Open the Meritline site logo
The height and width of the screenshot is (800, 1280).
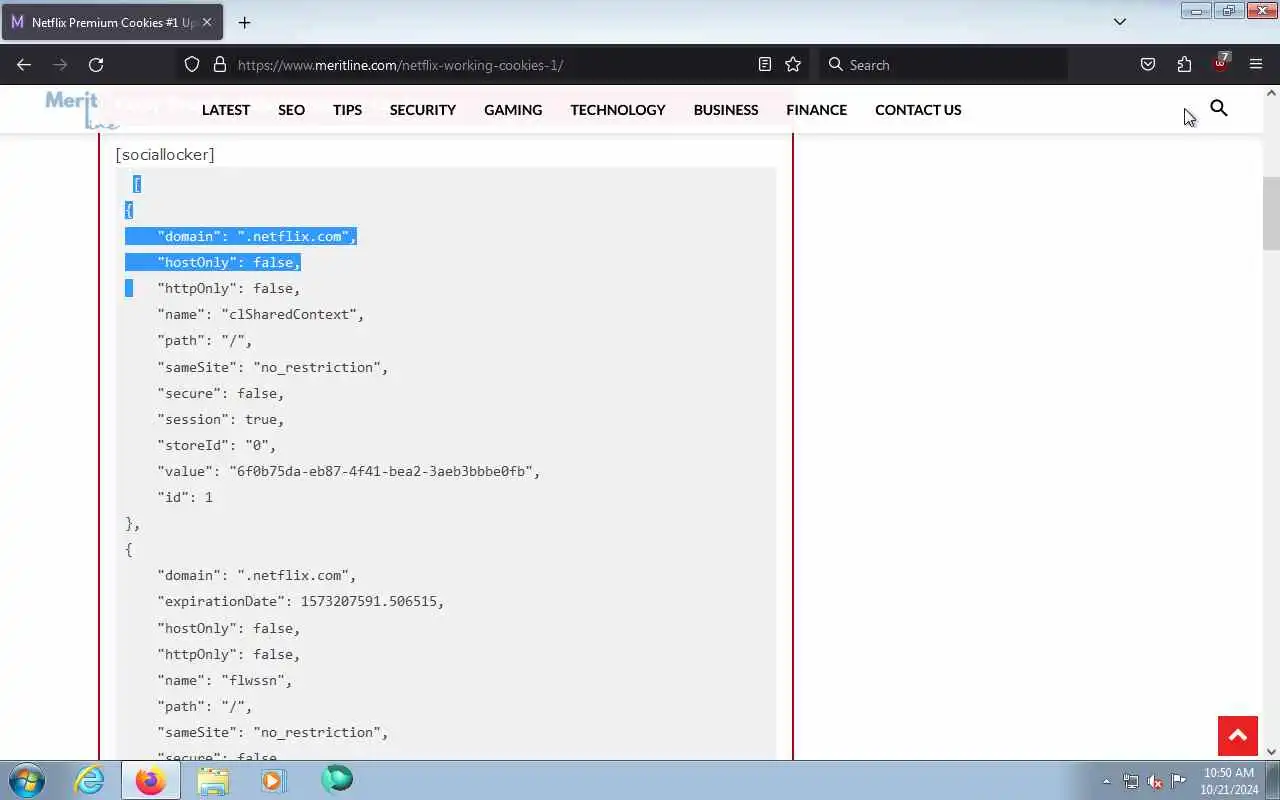coord(82,110)
